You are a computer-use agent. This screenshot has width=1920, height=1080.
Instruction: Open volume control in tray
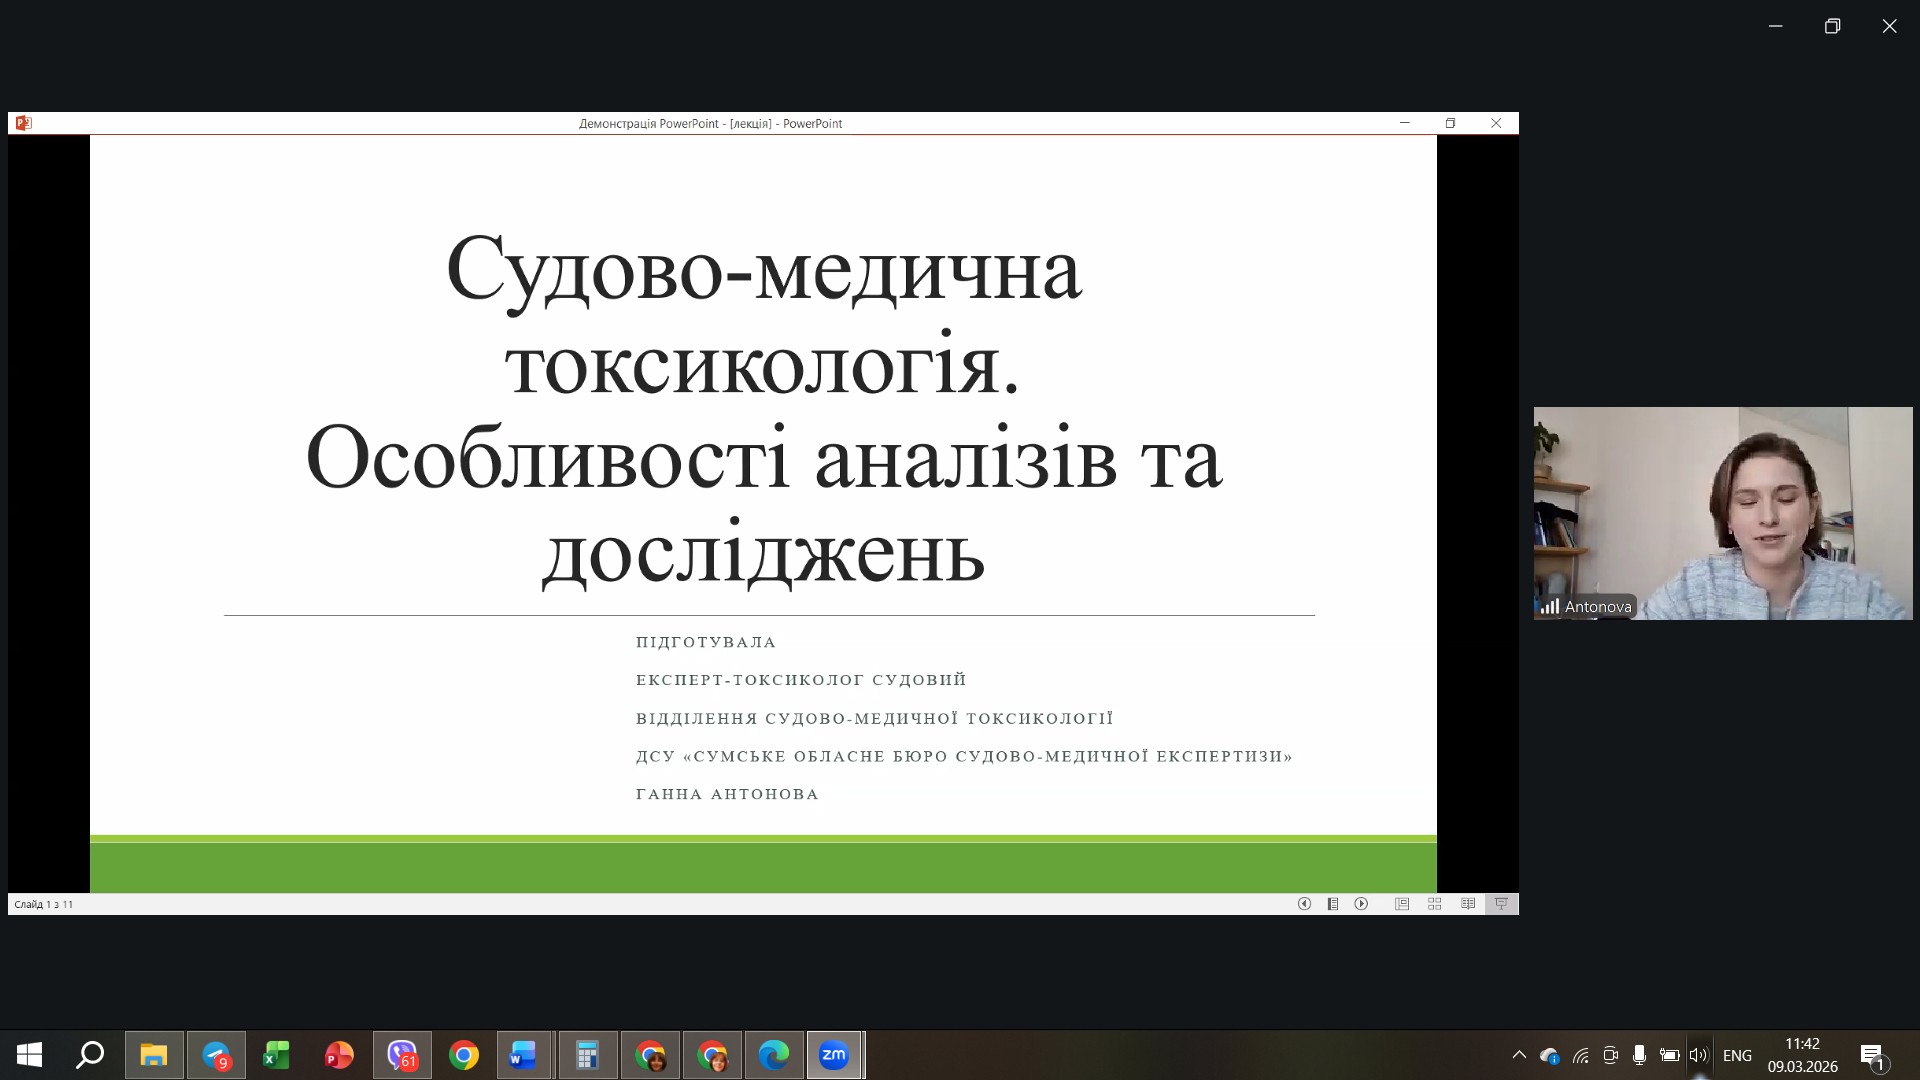(x=1698, y=1055)
